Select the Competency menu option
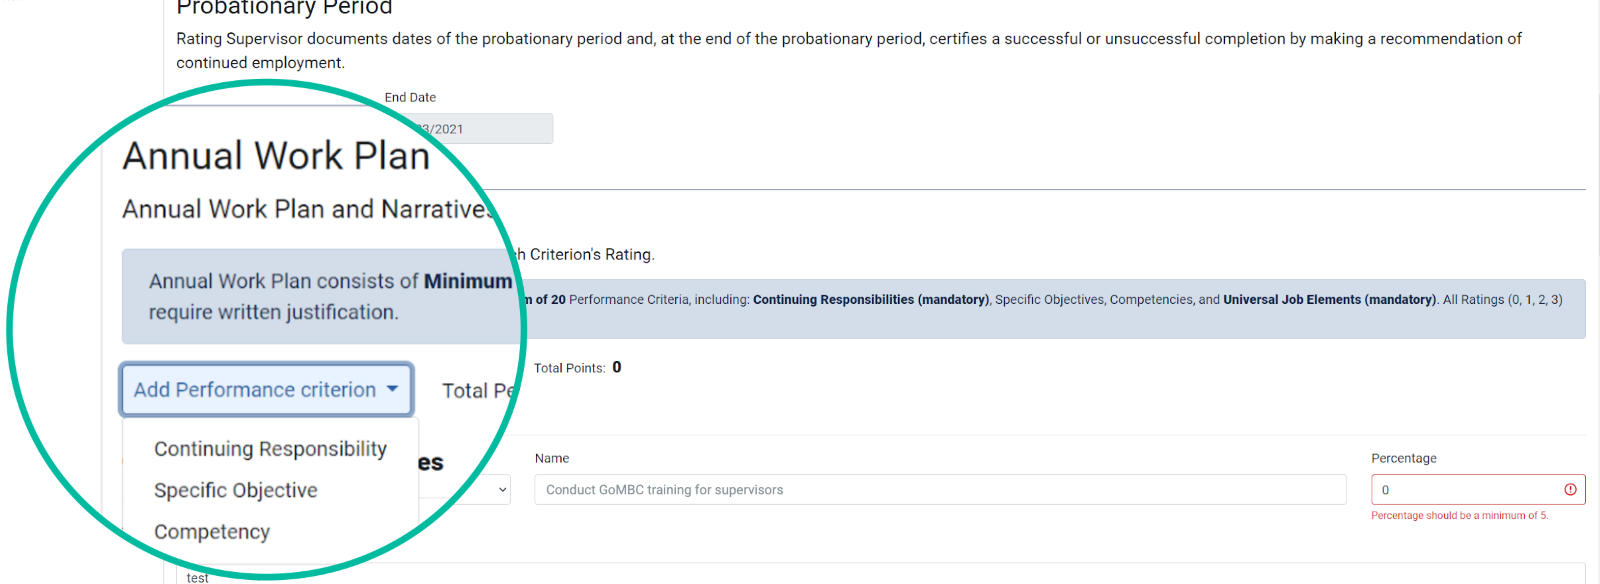This screenshot has height=584, width=1600. [212, 532]
